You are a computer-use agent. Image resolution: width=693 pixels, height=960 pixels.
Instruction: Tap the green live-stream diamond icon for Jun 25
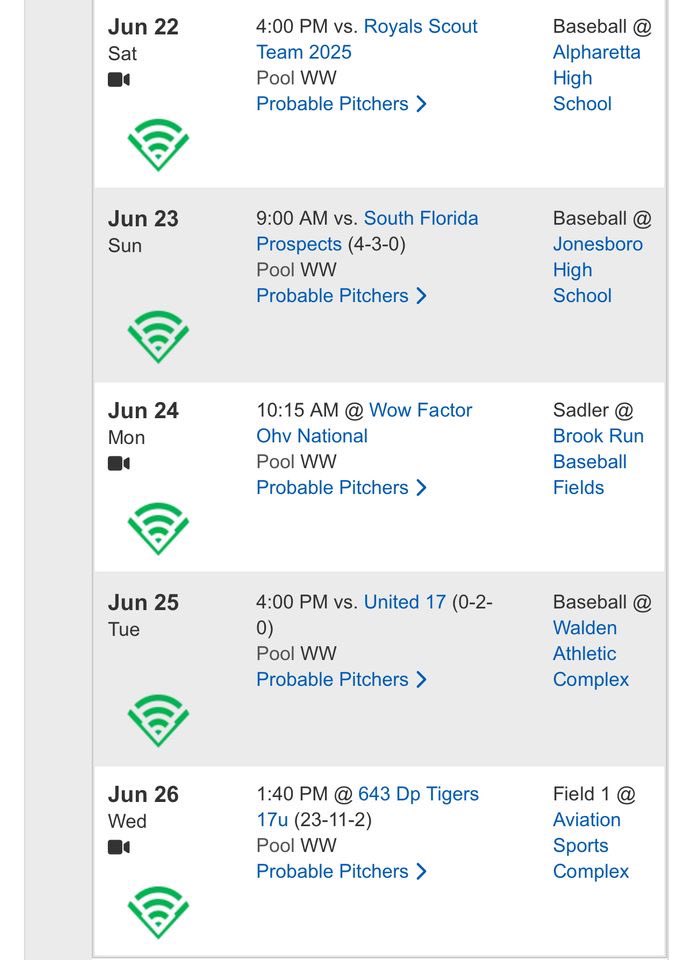point(158,721)
